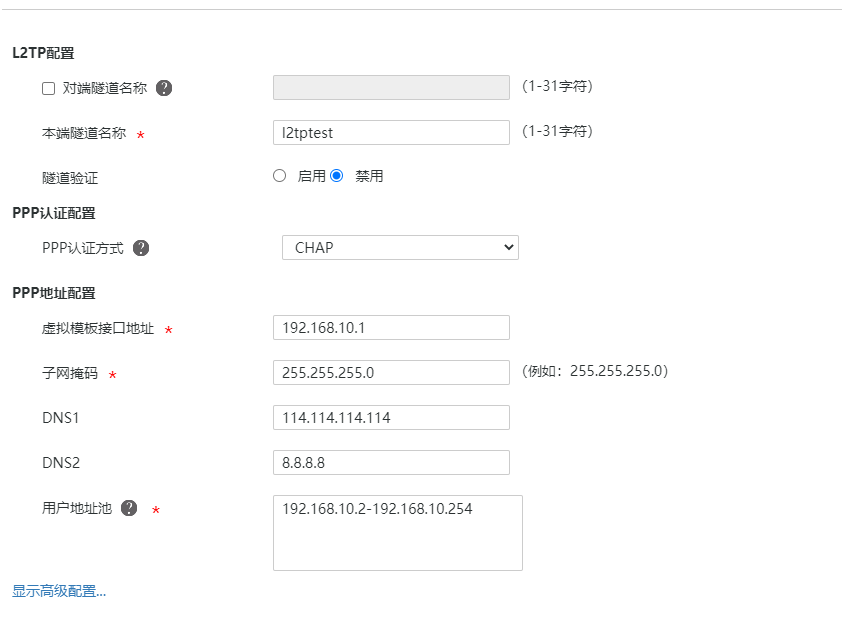Select 启用 for 隧道验证
The width and height of the screenshot is (842, 627).
pos(280,176)
